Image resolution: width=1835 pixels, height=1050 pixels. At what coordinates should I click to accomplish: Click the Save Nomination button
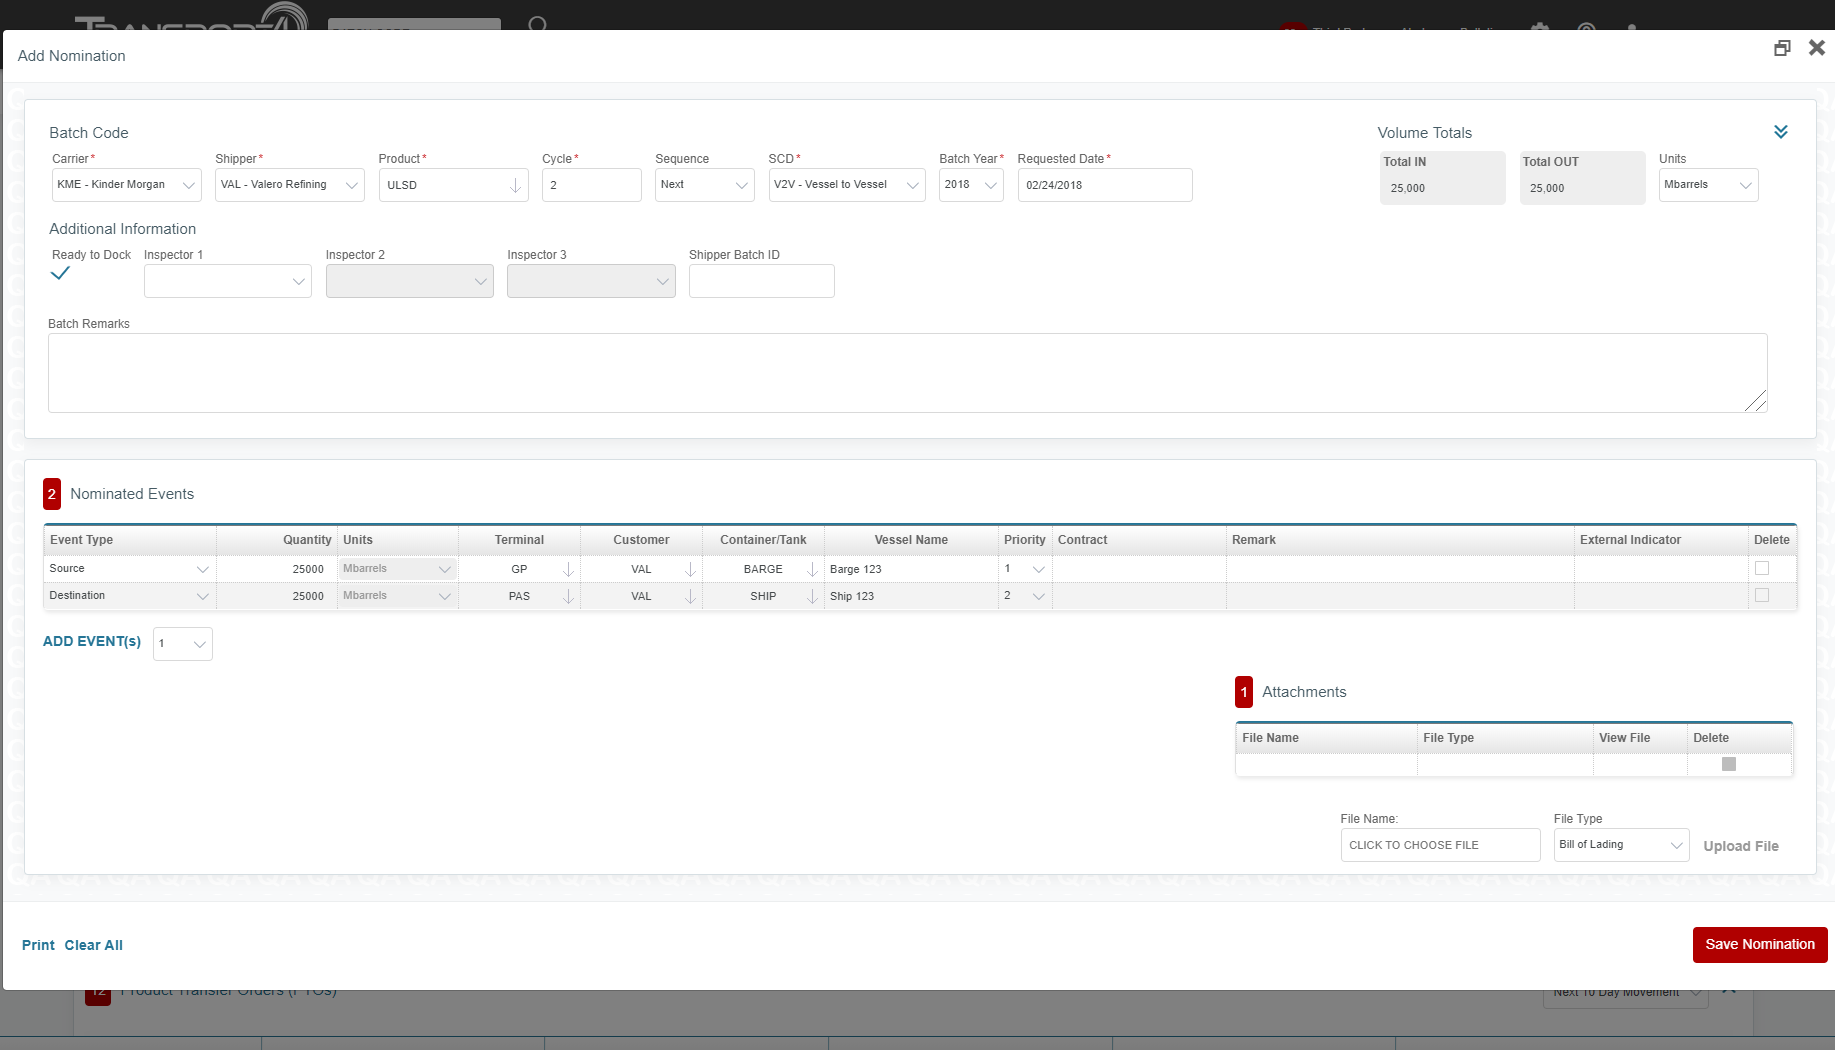[1759, 944]
